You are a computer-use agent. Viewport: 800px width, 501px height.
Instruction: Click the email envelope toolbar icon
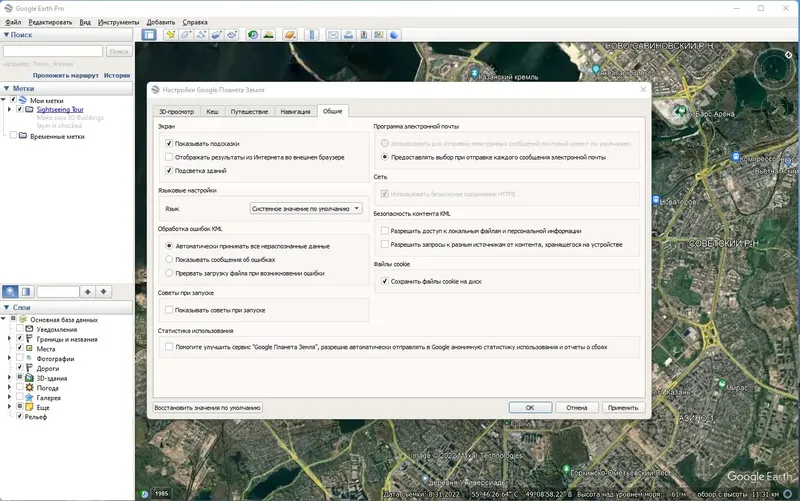point(333,35)
